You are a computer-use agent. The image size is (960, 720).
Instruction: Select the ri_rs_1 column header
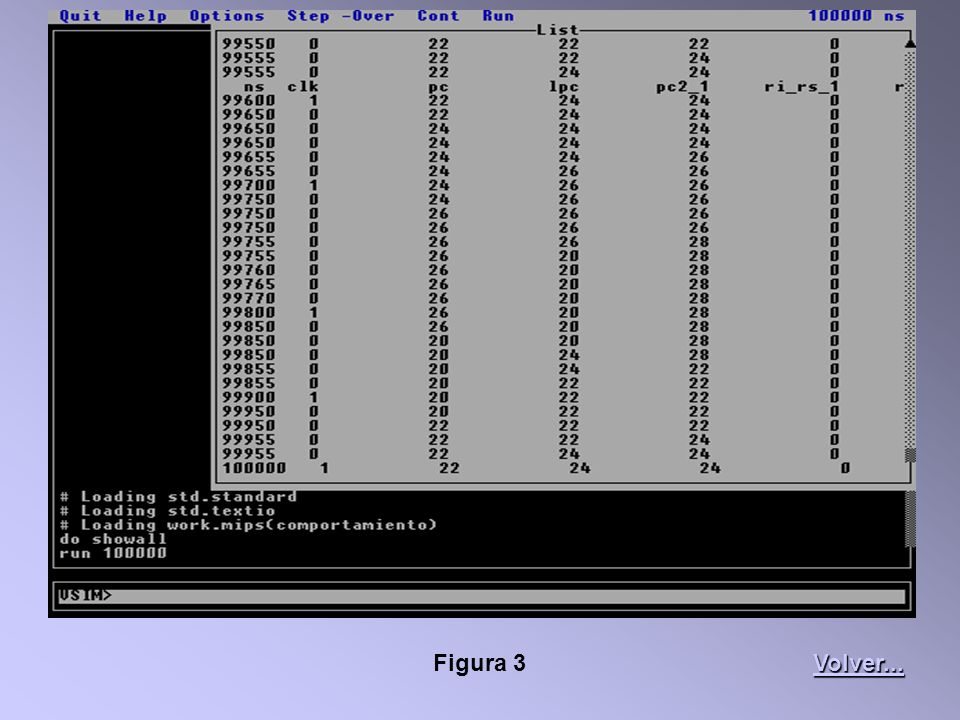coord(802,87)
